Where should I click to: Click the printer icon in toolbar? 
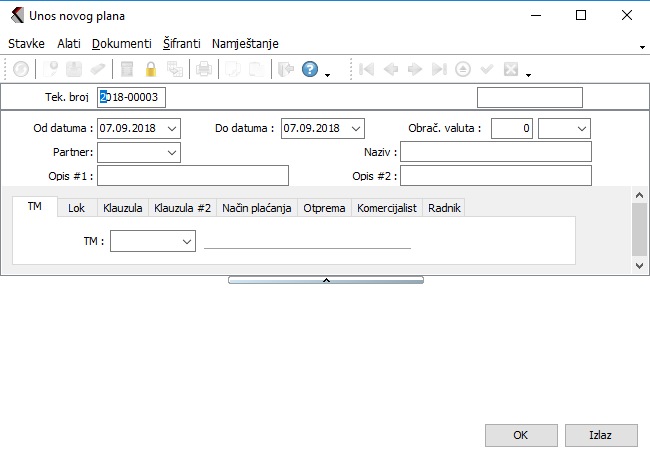click(203, 69)
